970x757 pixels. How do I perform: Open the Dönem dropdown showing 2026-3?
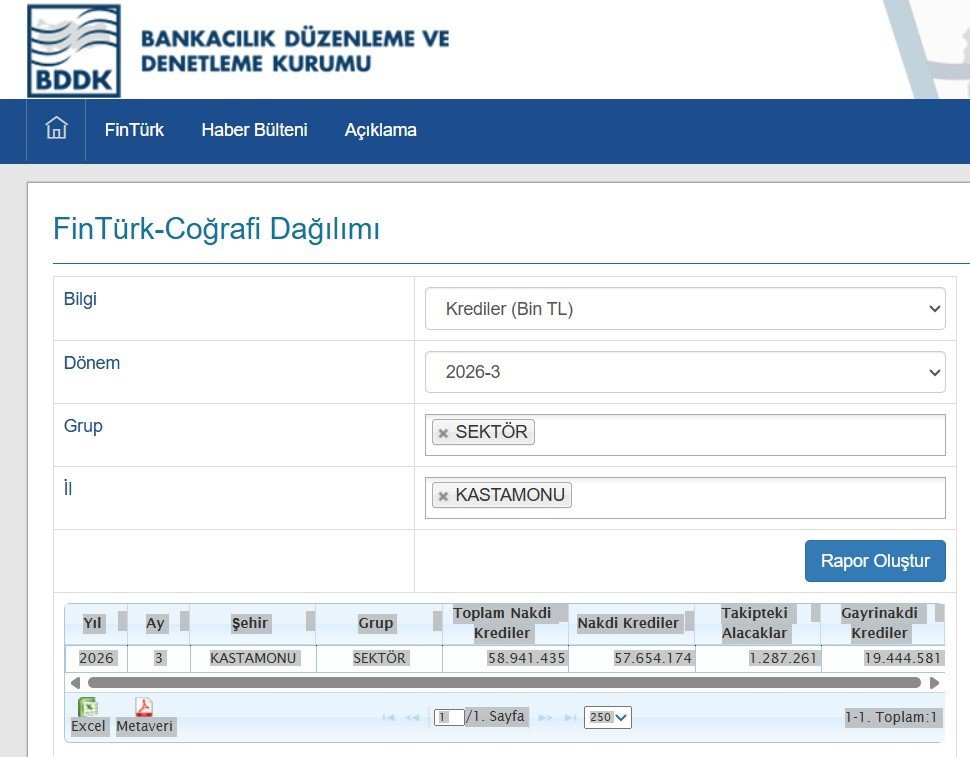pyautogui.click(x=685, y=372)
